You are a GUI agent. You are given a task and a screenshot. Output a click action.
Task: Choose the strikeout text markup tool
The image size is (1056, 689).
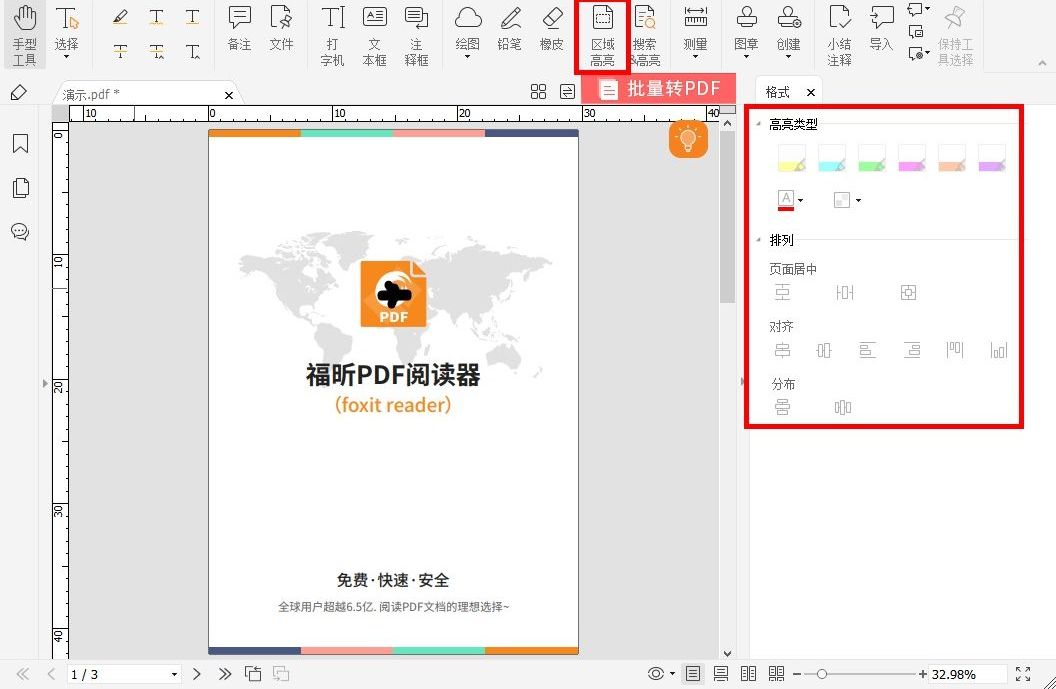[x=121, y=51]
